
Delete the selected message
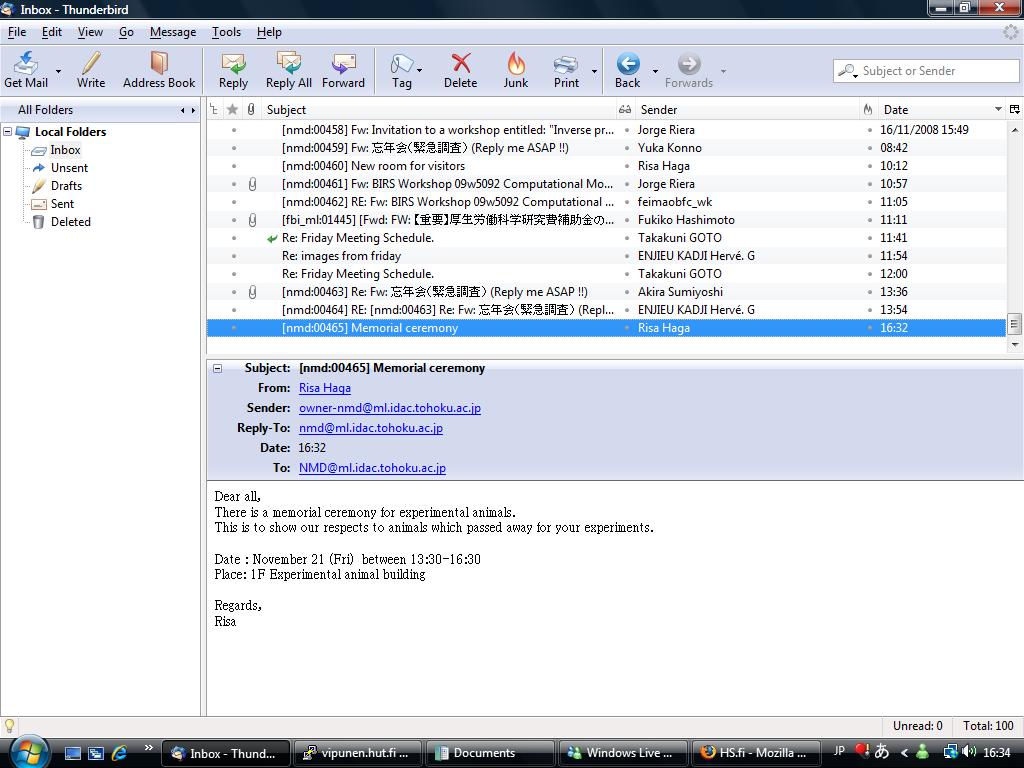pos(460,70)
